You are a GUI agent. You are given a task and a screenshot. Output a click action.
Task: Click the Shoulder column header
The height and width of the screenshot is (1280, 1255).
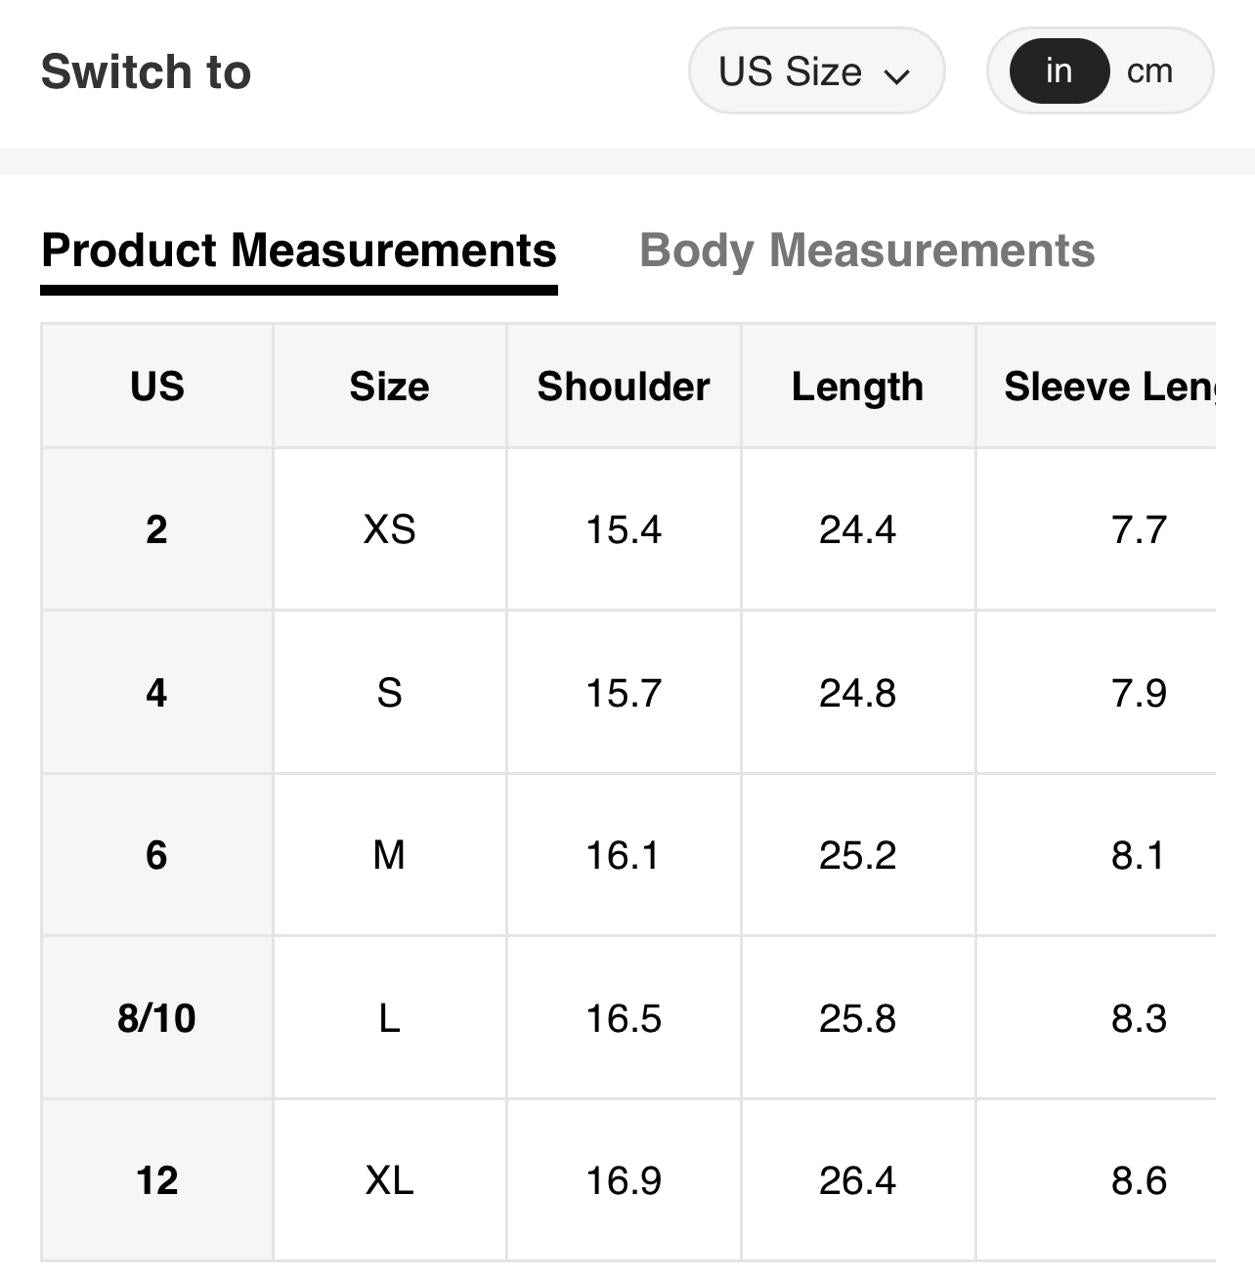[x=623, y=387]
